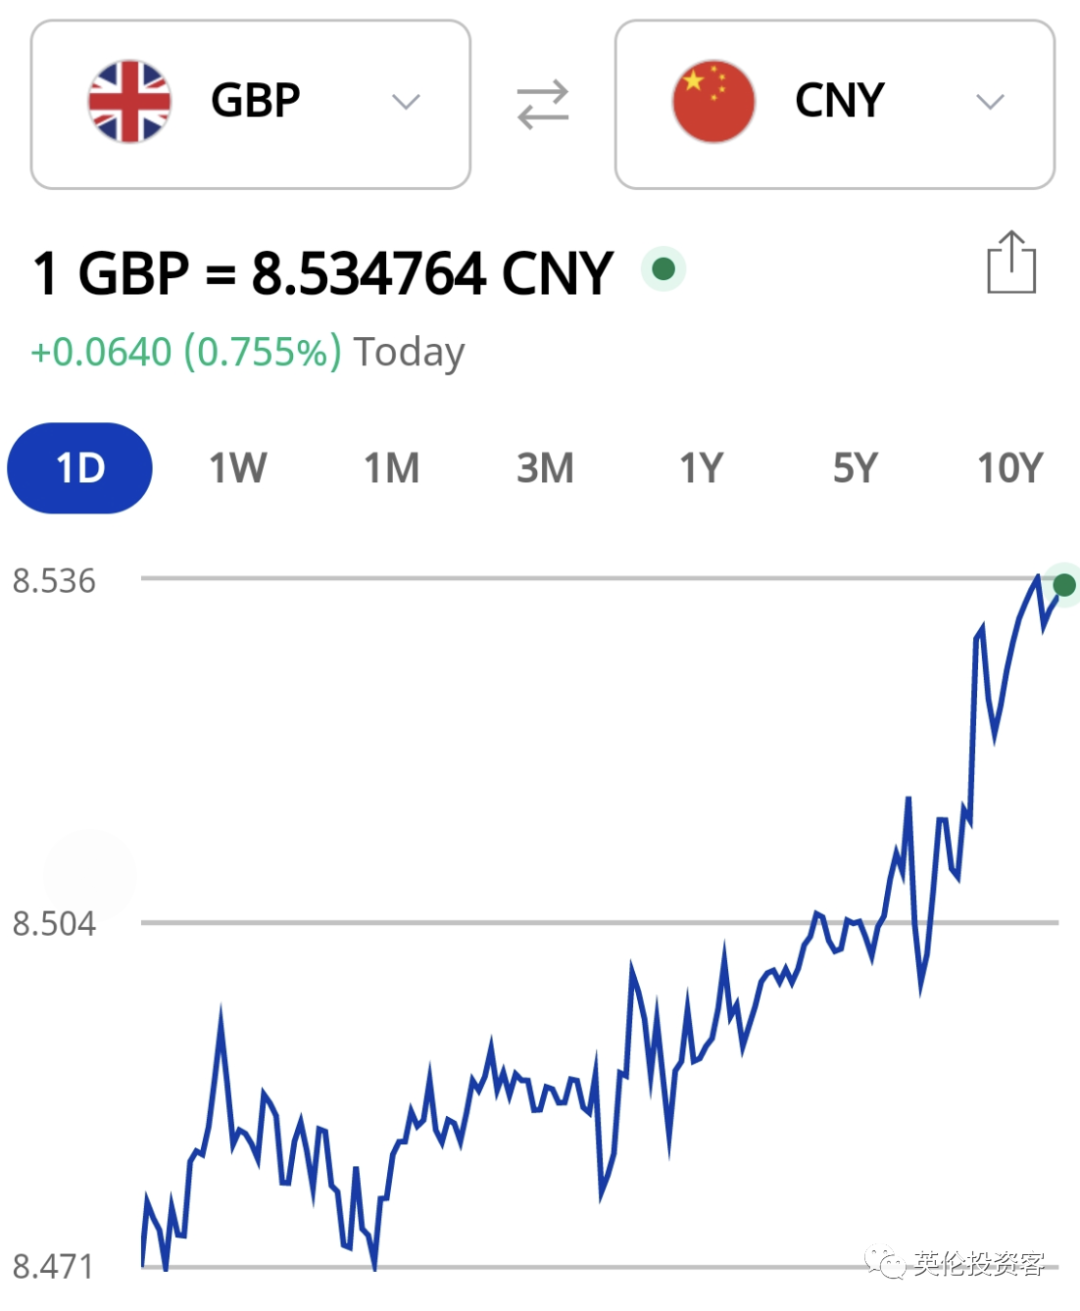Expand the CNY currency dropdown arrow
Viewport: 1080px width, 1311px height.
pyautogui.click(x=990, y=102)
